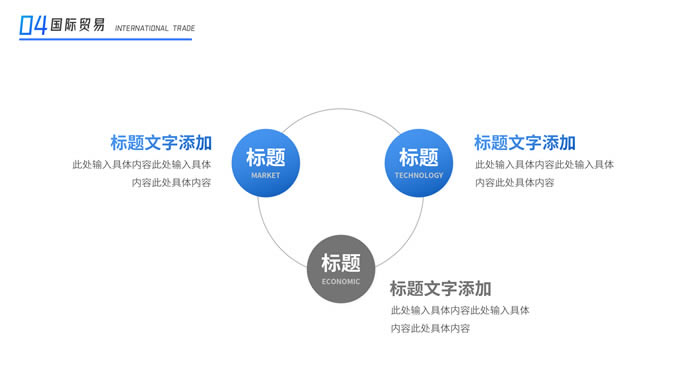The height and width of the screenshot is (383, 680).
Task: Click the first description line beside ECONOMIC
Action: point(460,310)
